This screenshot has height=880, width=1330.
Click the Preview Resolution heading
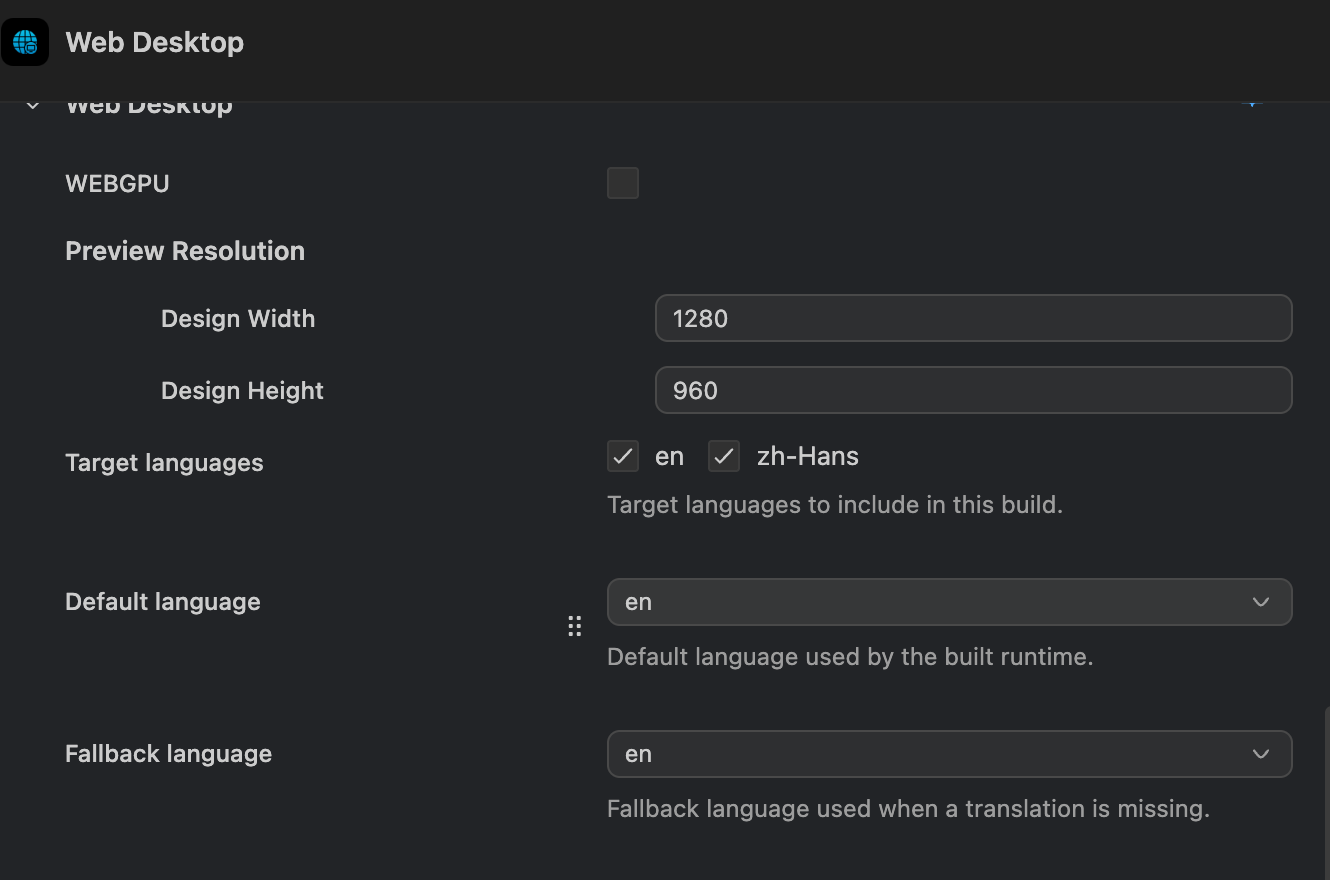(185, 251)
